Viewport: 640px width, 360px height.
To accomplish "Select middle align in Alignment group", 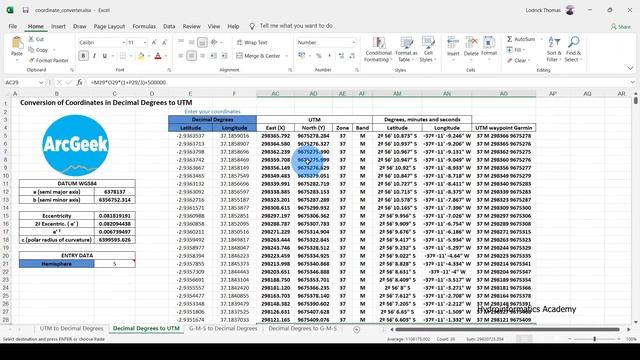I will tap(191, 42).
